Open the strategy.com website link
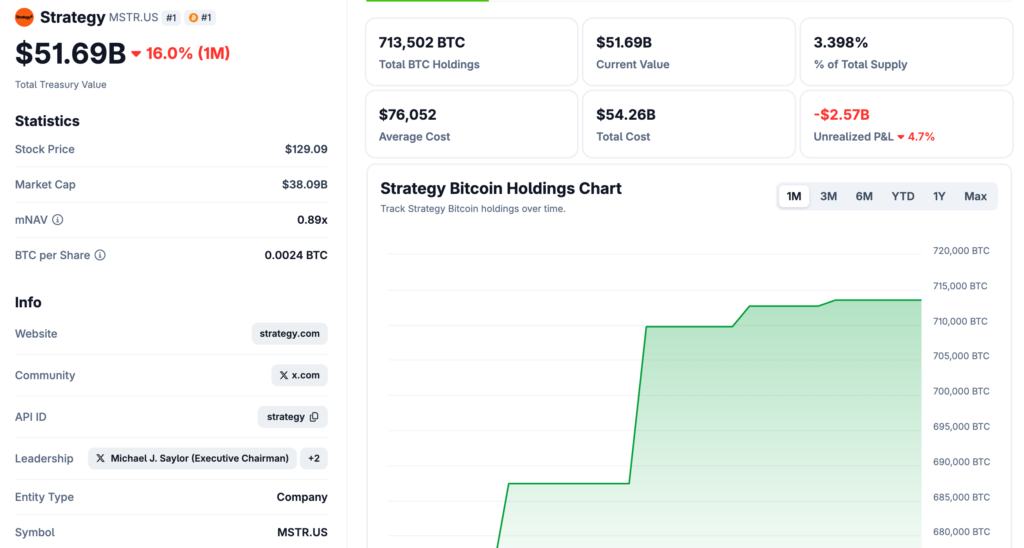Image resolution: width=1024 pixels, height=548 pixels. pos(289,334)
